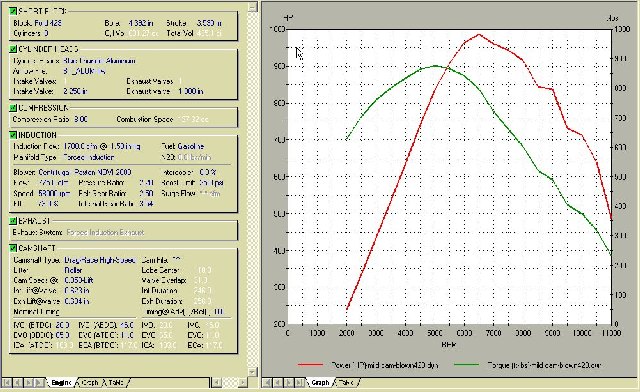
Task: Open the Fuel Gasoline dropdown
Action: (x=192, y=146)
